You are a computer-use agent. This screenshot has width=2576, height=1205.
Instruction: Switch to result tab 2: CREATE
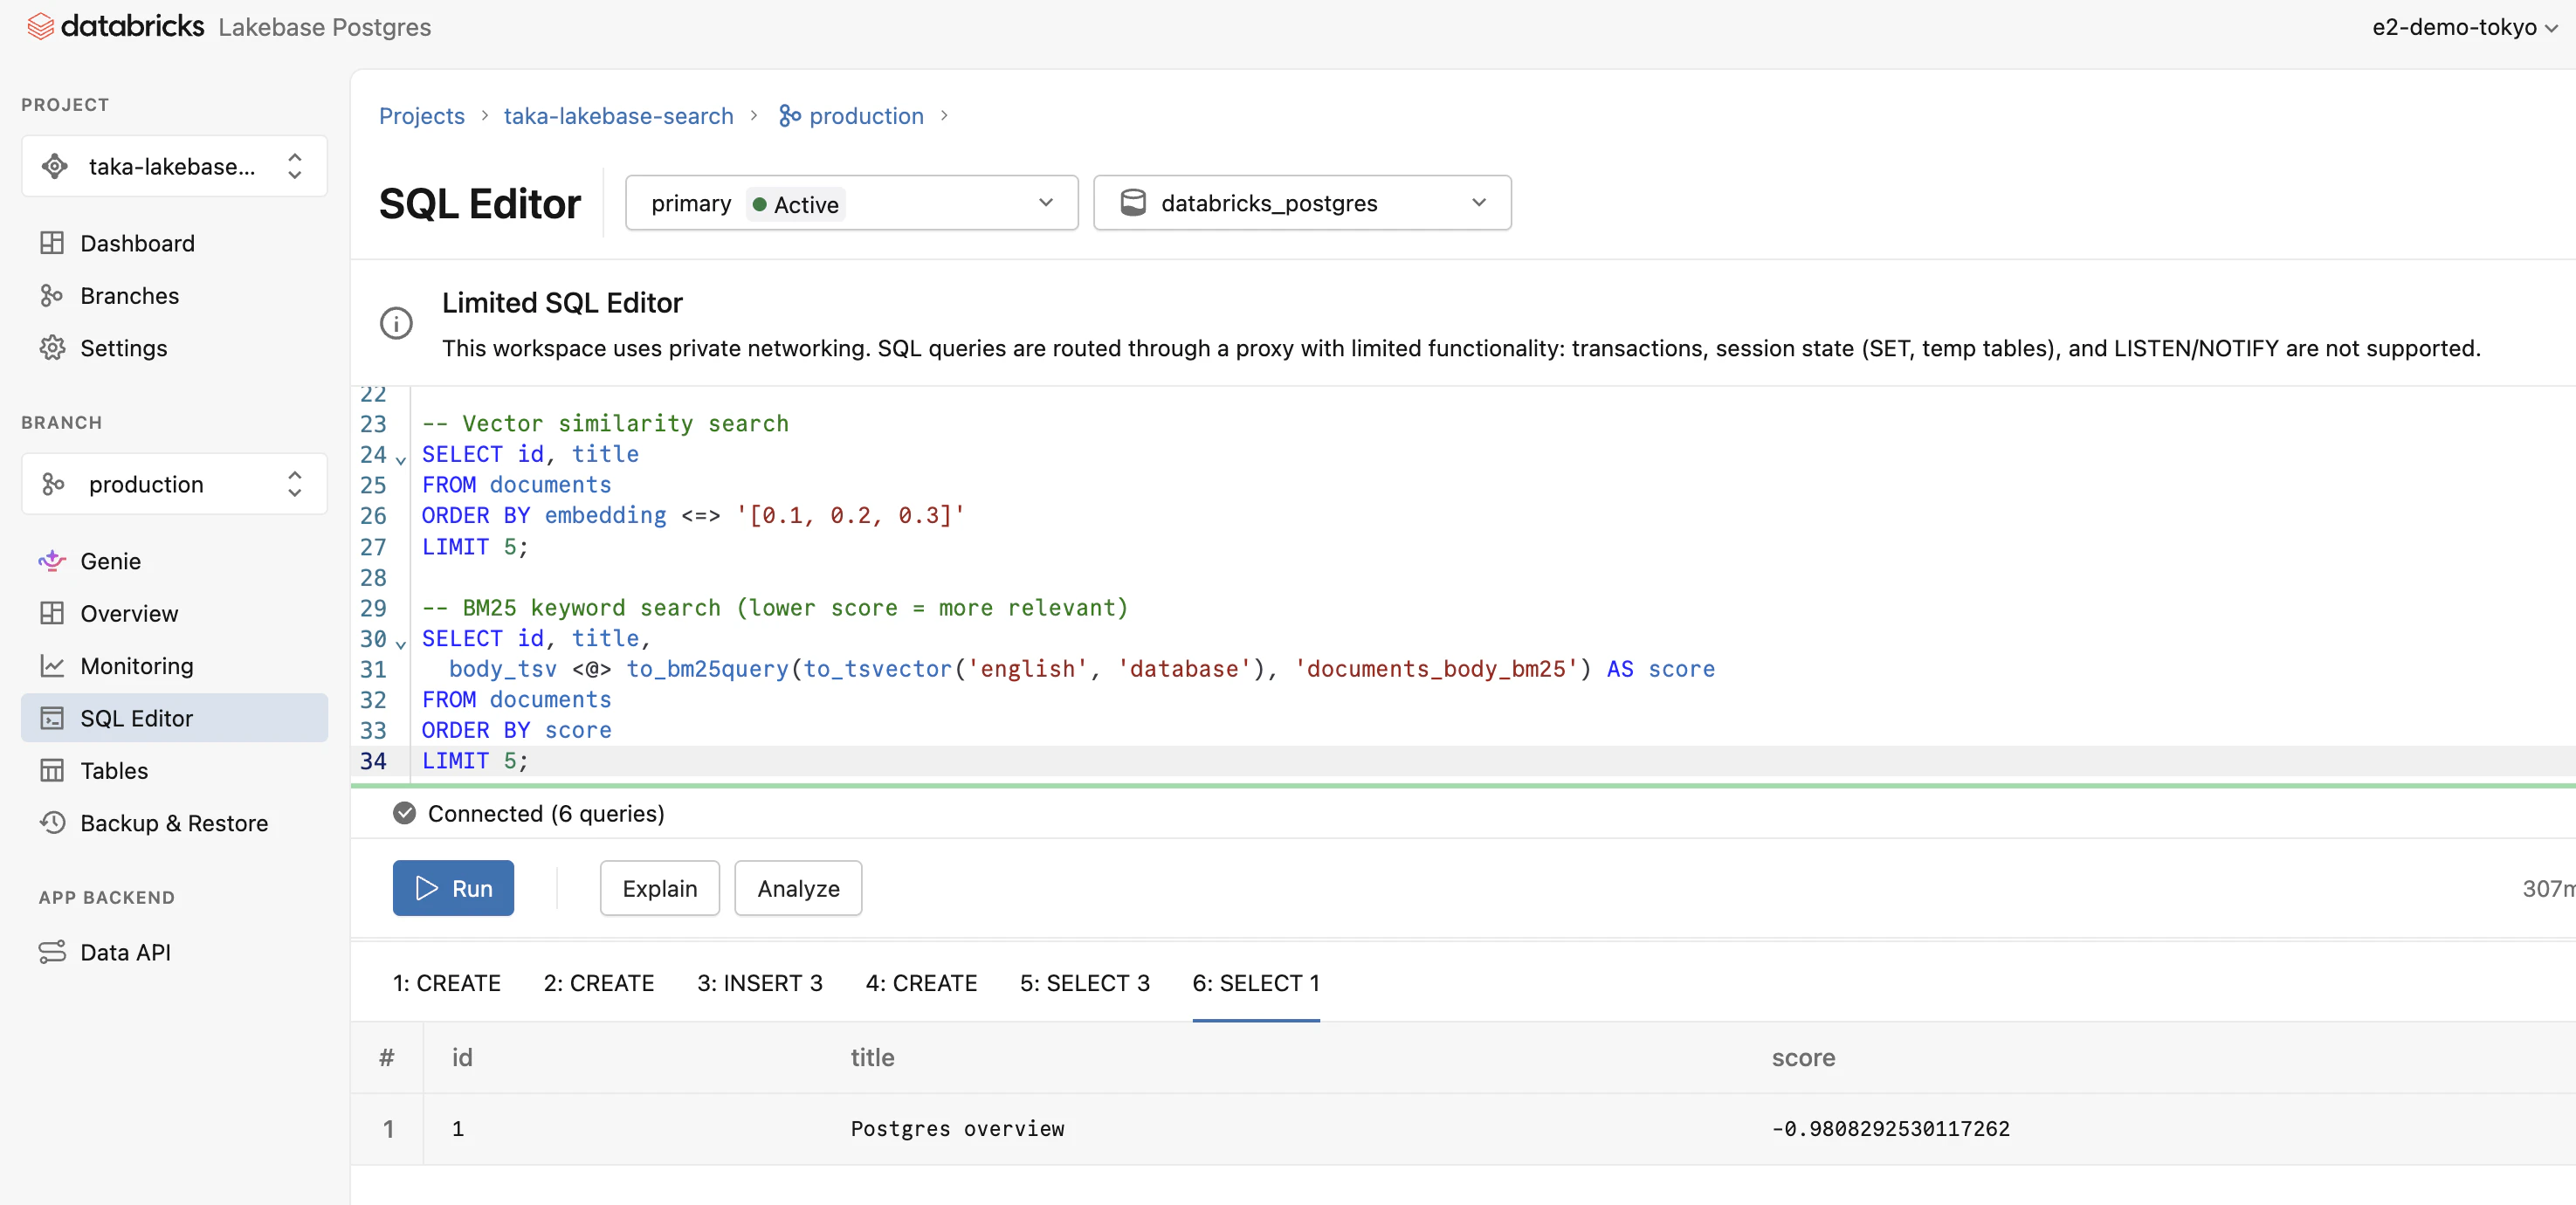(x=599, y=982)
